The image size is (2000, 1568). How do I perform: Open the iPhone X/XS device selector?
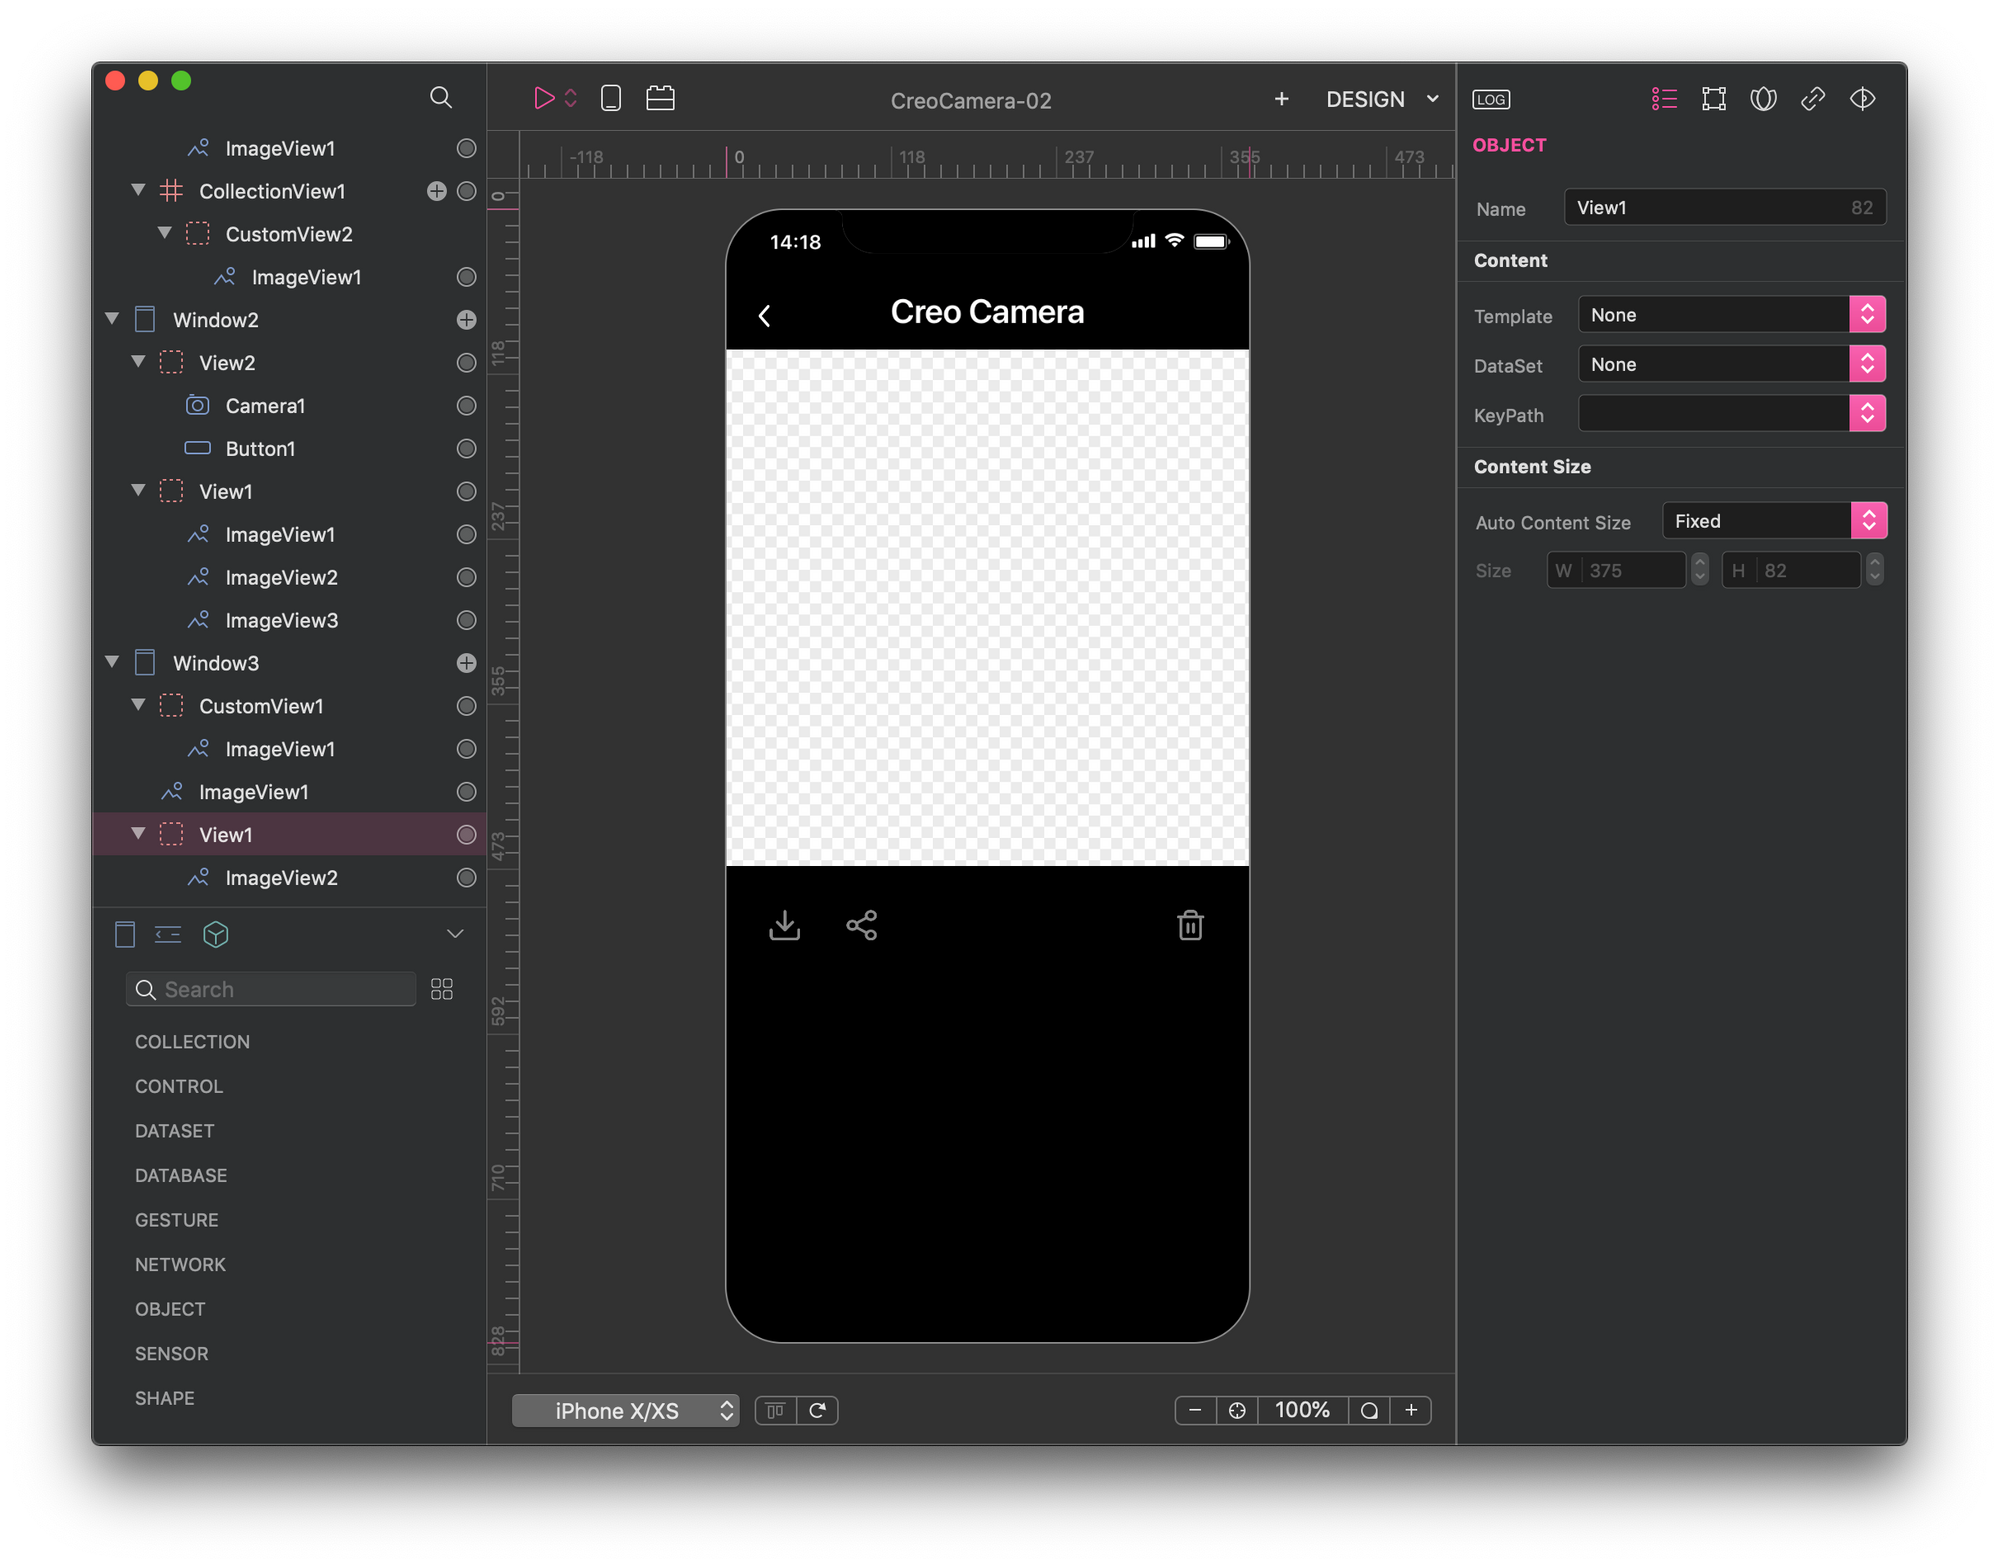click(625, 1410)
